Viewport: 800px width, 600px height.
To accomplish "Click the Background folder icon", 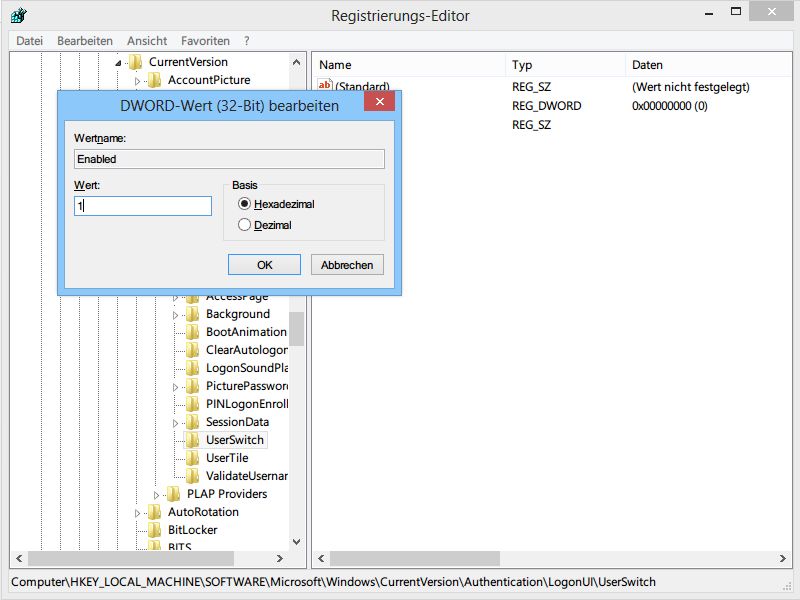I will pyautogui.click(x=193, y=314).
